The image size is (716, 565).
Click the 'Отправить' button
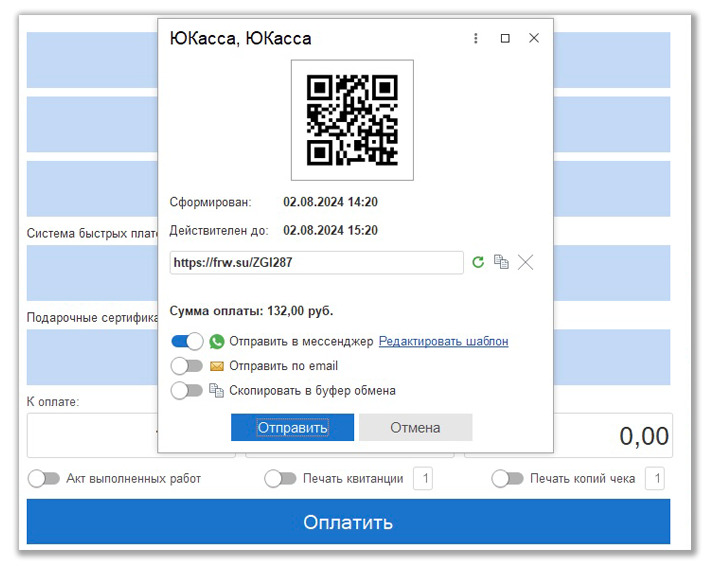click(292, 428)
